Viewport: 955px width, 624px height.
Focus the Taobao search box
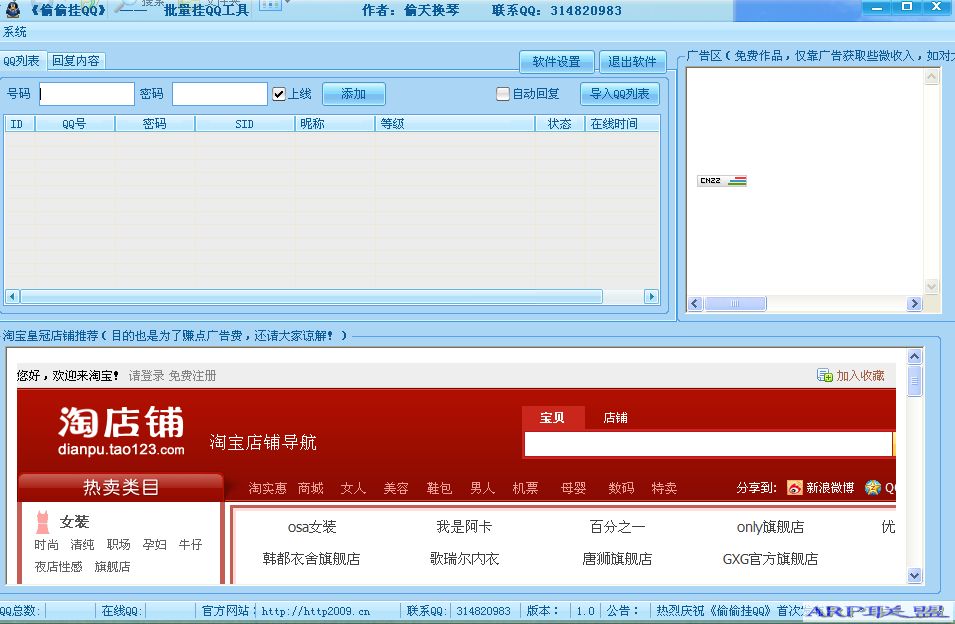click(x=708, y=444)
